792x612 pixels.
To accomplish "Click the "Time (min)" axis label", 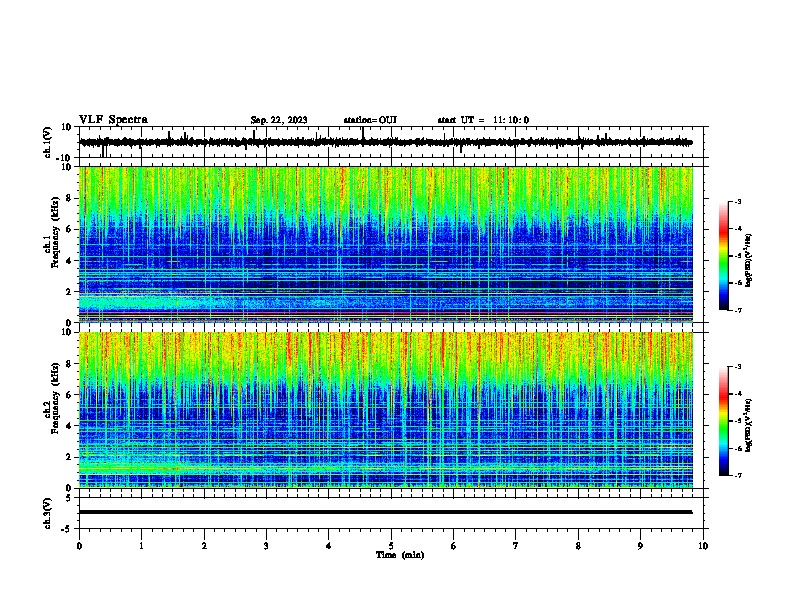I will pyautogui.click(x=400, y=555).
